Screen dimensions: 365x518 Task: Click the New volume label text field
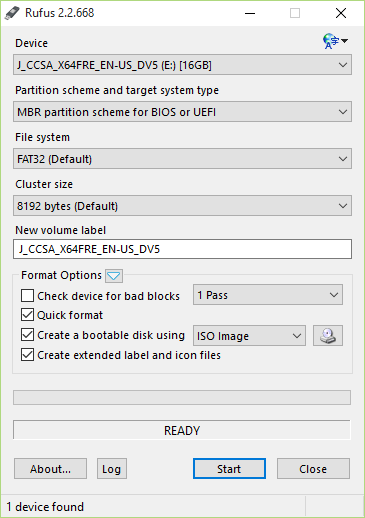pyautogui.click(x=182, y=249)
